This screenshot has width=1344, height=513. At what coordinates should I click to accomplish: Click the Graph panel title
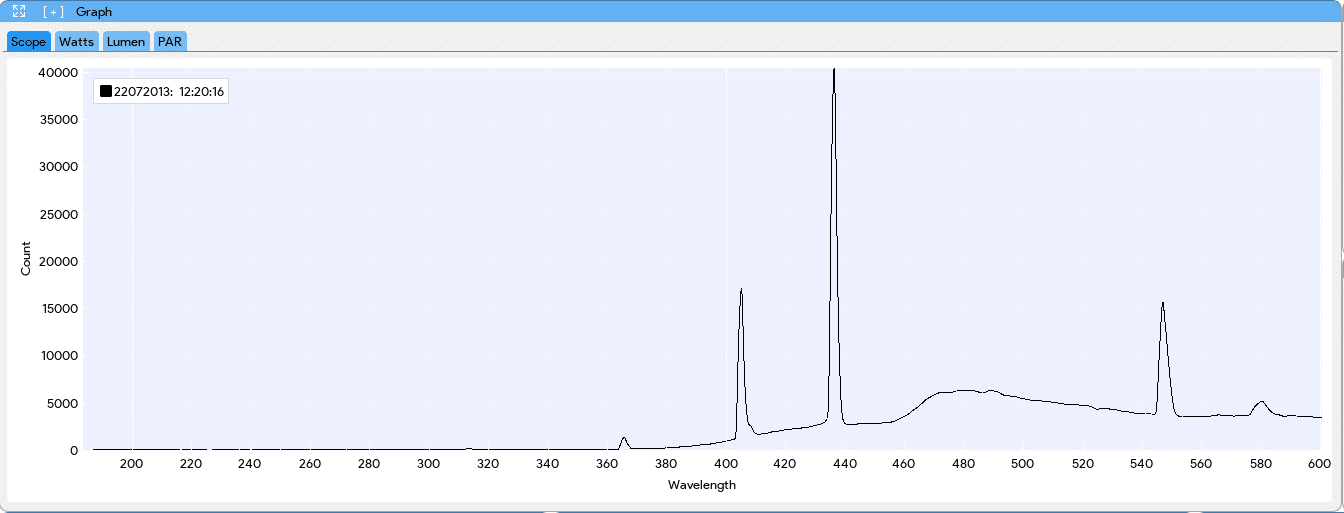click(94, 12)
